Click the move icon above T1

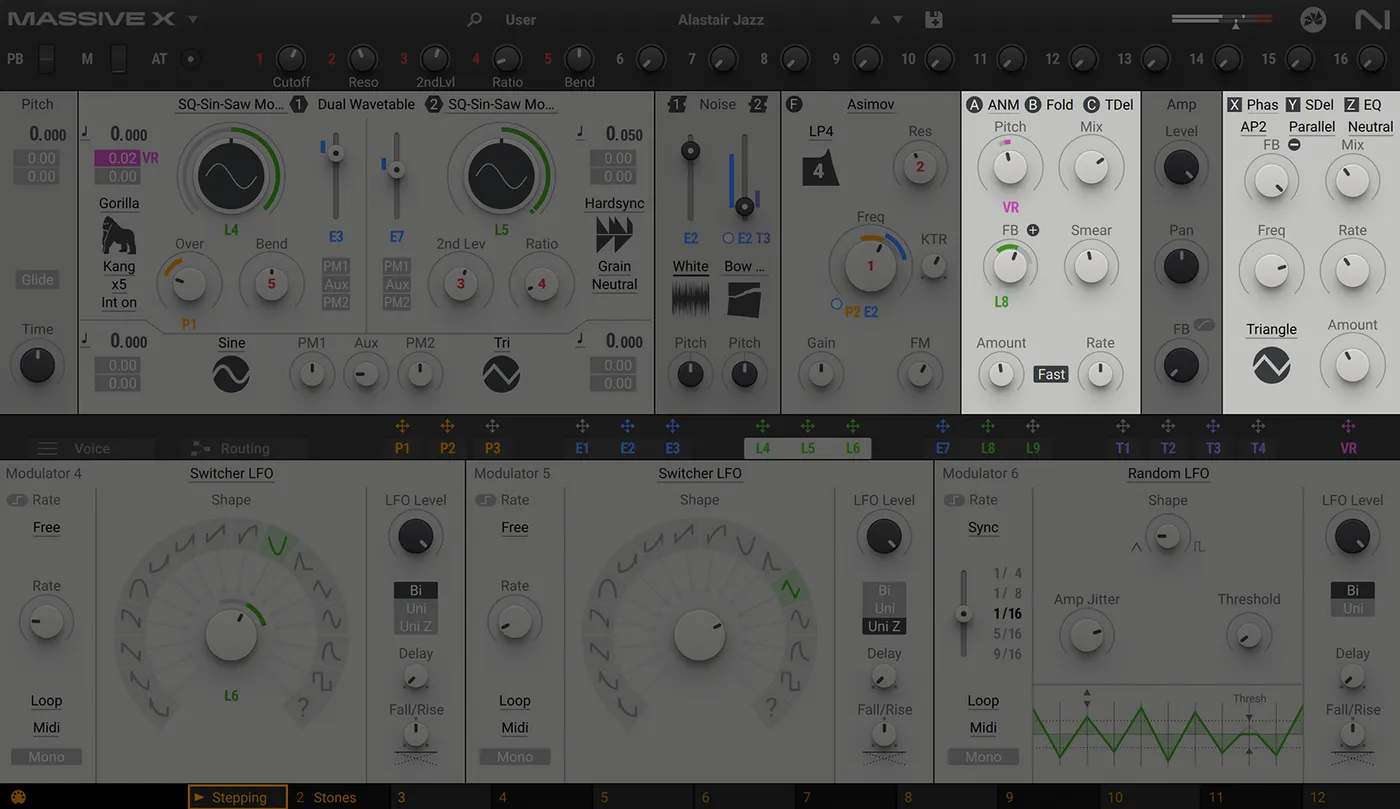point(1123,427)
